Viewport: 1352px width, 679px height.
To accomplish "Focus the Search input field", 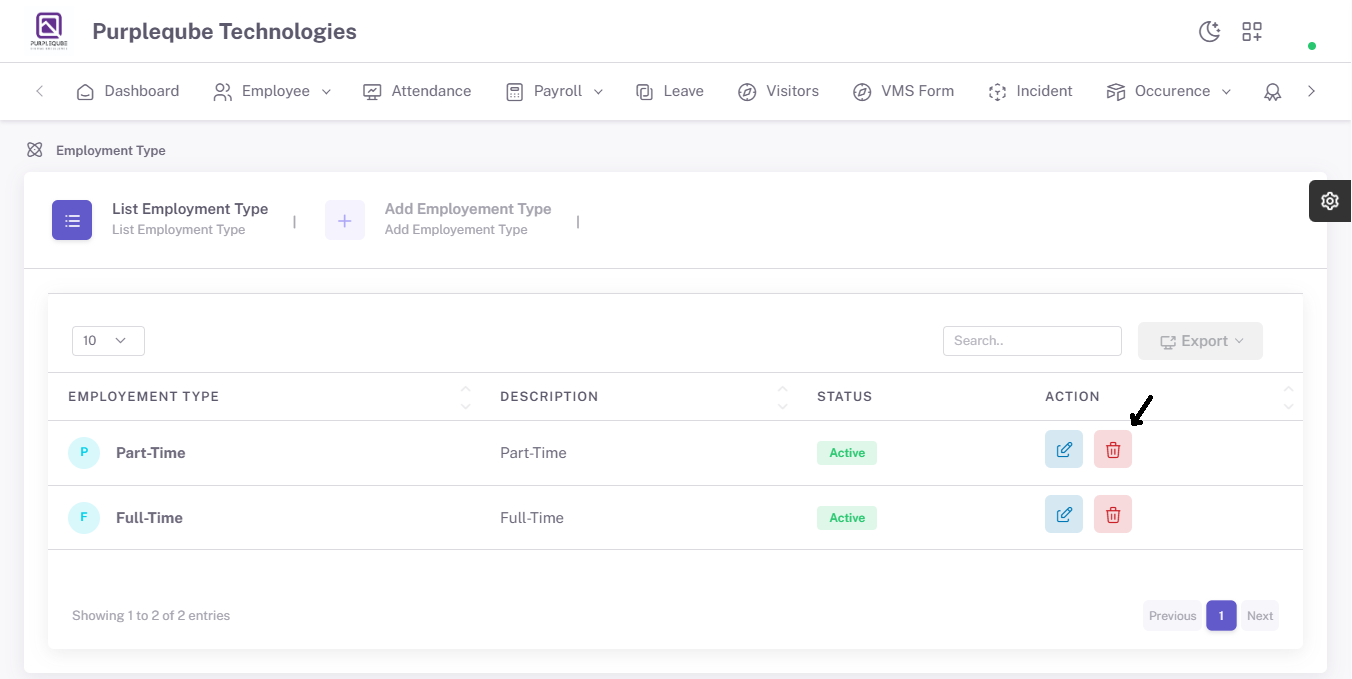I will pyautogui.click(x=1032, y=341).
